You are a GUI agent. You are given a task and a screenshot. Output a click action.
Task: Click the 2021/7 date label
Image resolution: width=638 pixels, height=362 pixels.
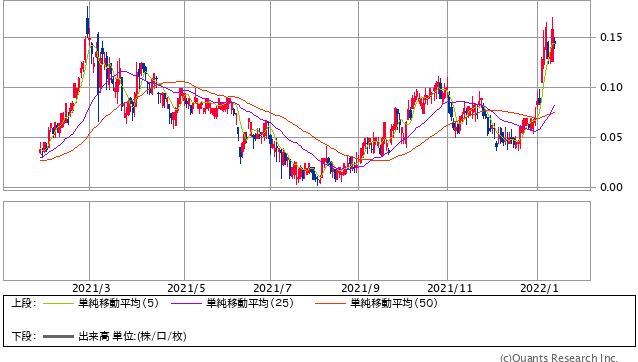point(272,288)
